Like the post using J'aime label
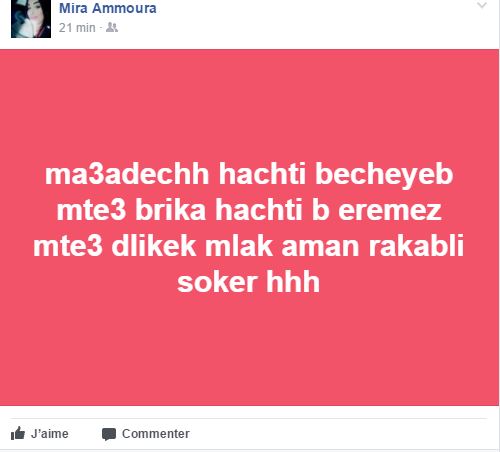Image resolution: width=500 pixels, height=452 pixels. (50, 434)
